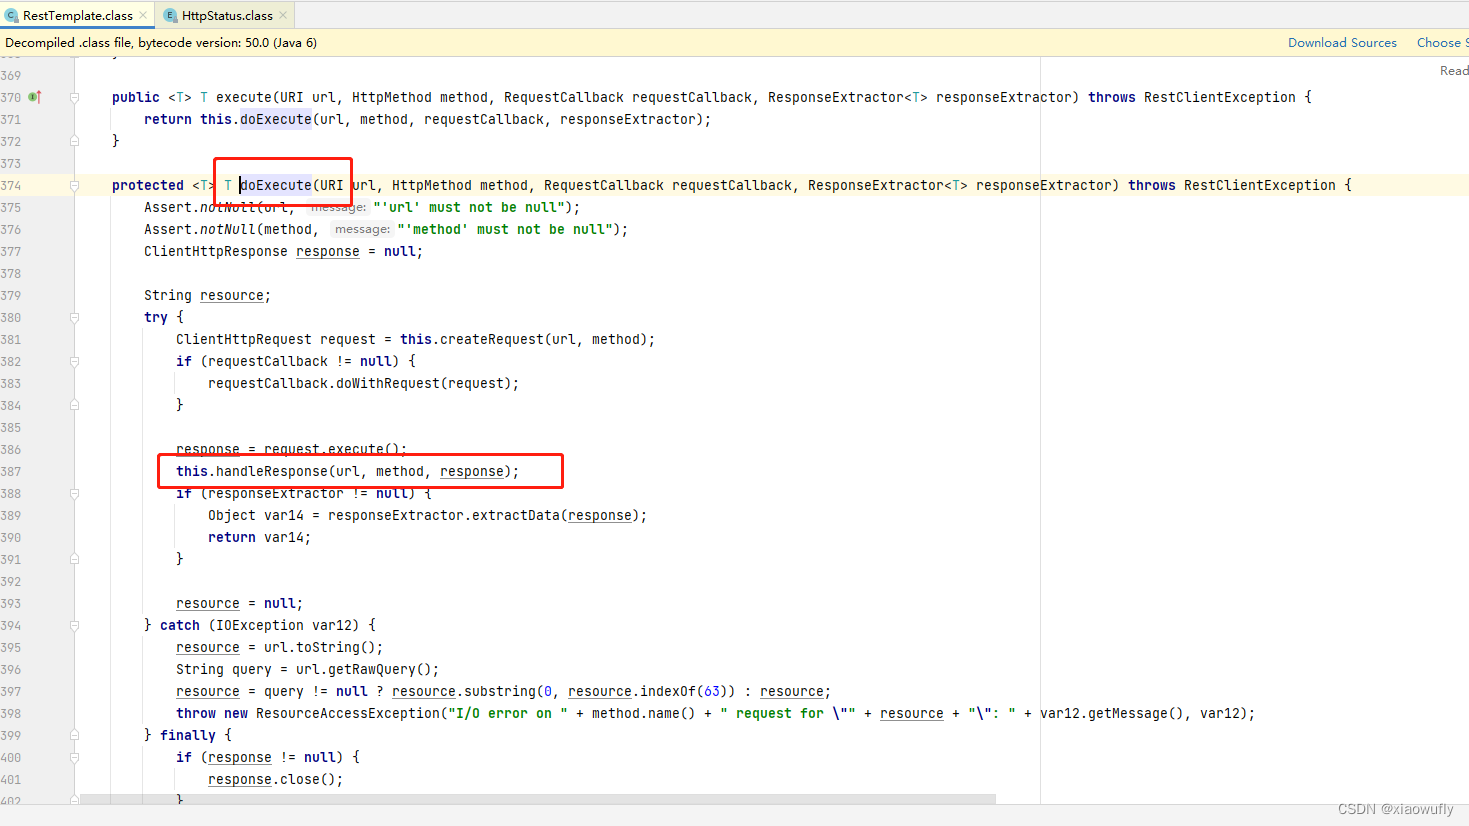Click the class icon on RestTemplate.class tab
Image resolution: width=1469 pixels, height=826 pixels.
pos(10,15)
